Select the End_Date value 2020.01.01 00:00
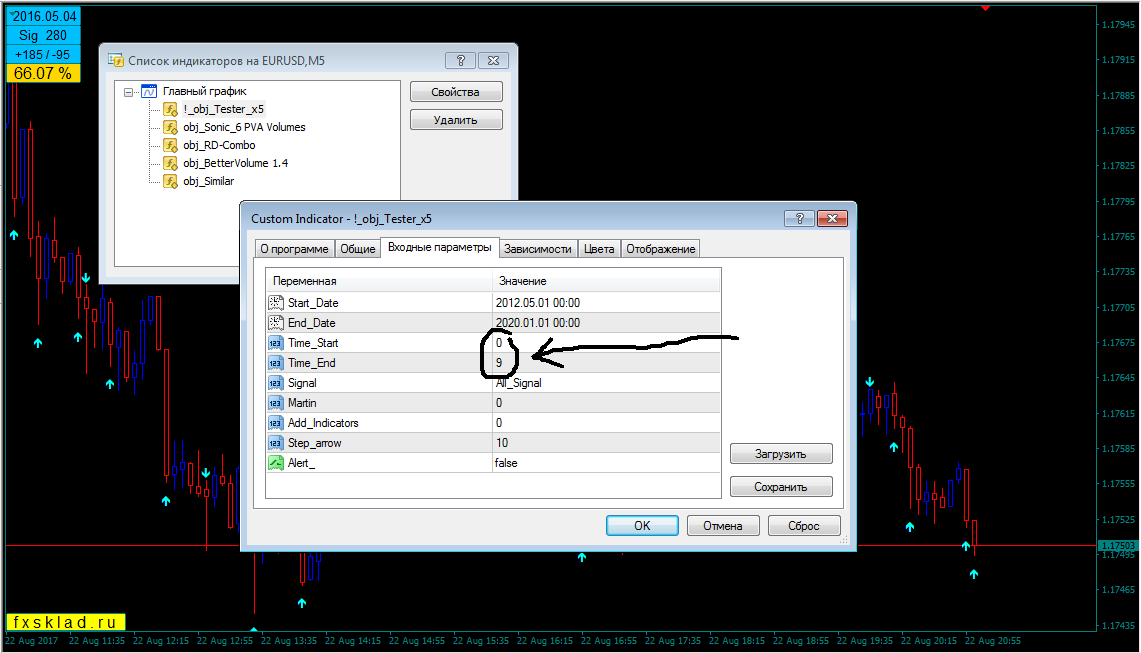This screenshot has height=653, width=1141. [607, 322]
